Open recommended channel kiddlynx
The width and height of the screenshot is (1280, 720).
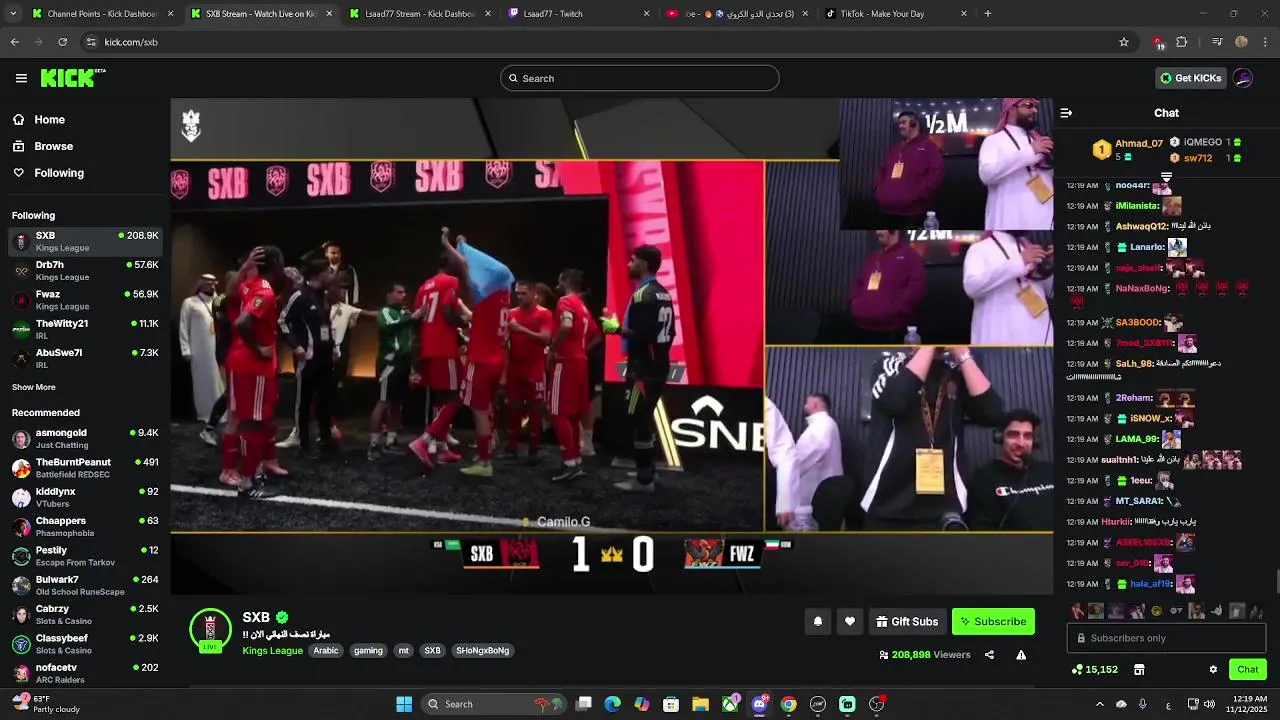pyautogui.click(x=85, y=497)
